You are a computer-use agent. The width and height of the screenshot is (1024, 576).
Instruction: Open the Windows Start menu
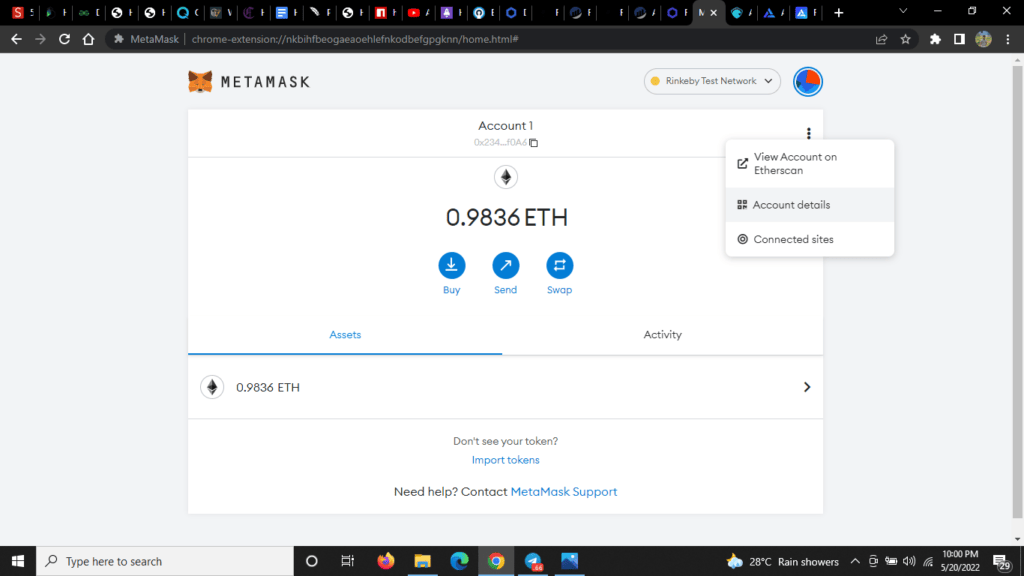18,561
